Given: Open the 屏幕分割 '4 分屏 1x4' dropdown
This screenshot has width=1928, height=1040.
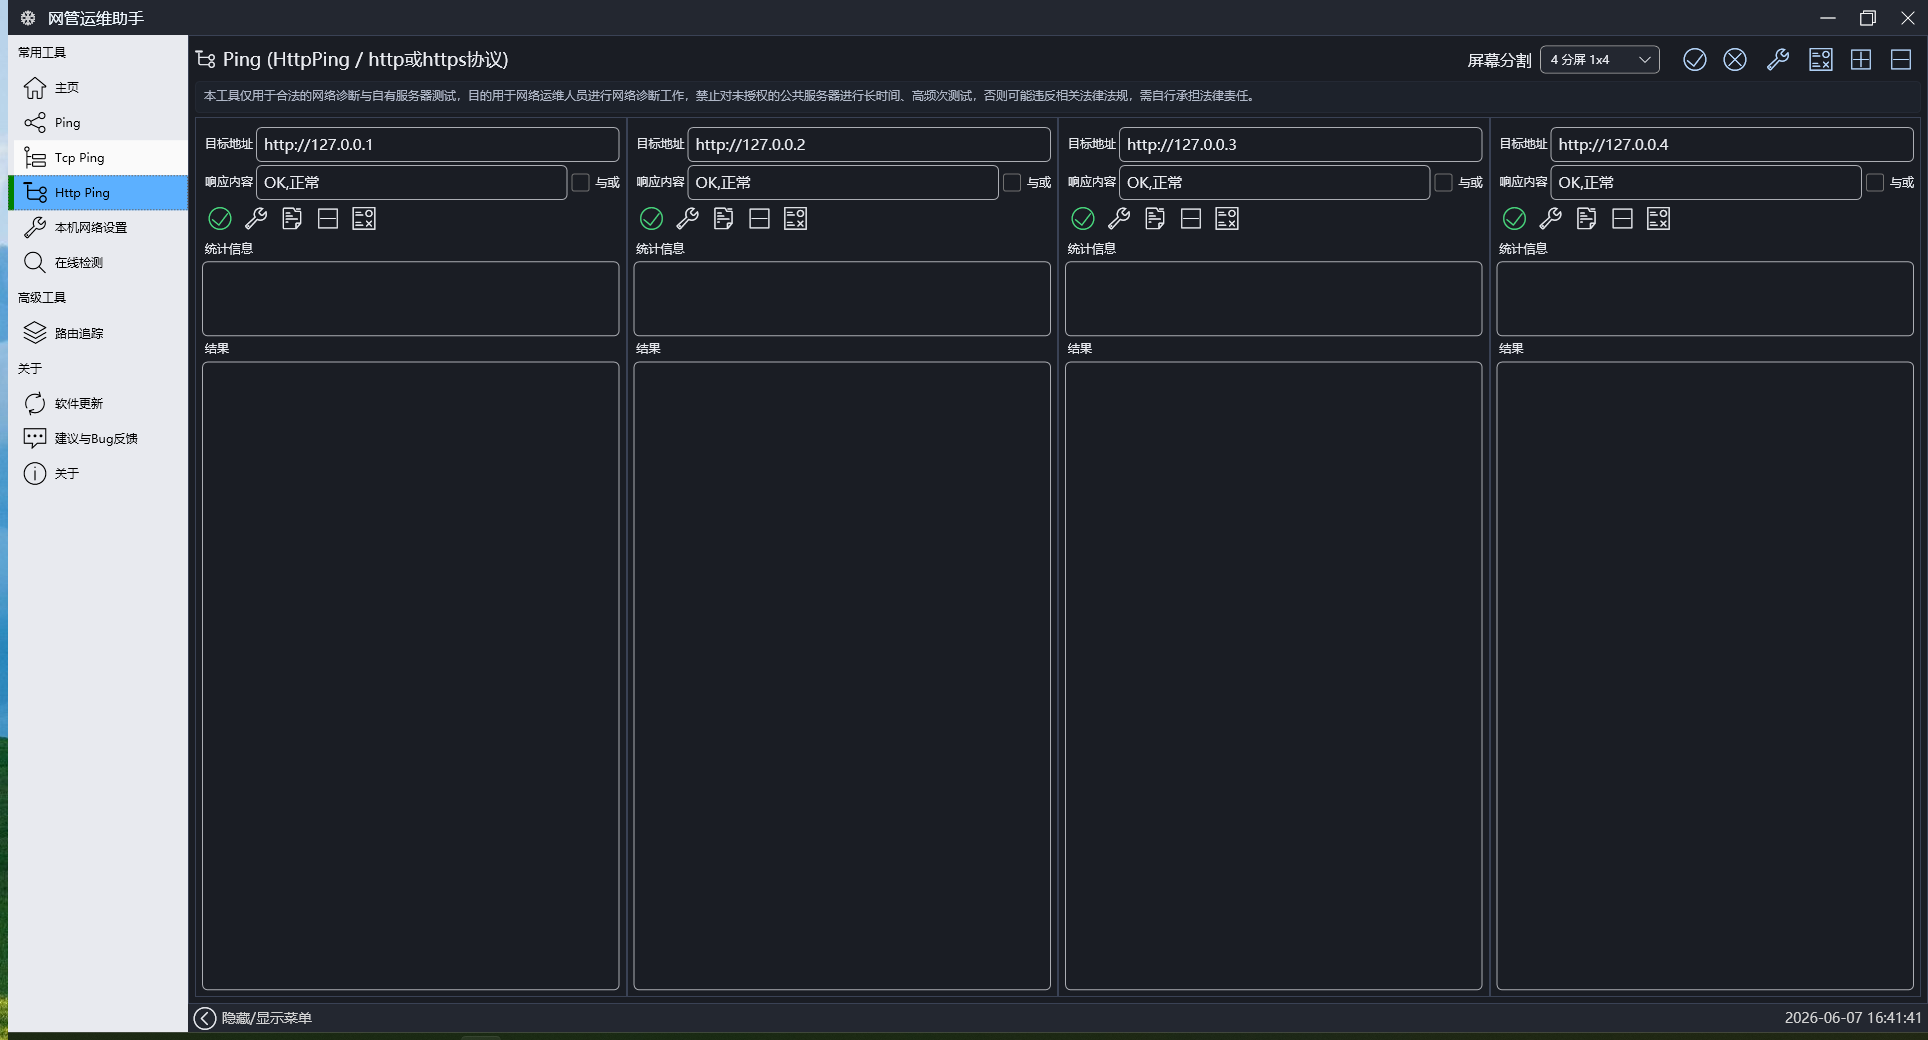Looking at the screenshot, I should [1599, 60].
